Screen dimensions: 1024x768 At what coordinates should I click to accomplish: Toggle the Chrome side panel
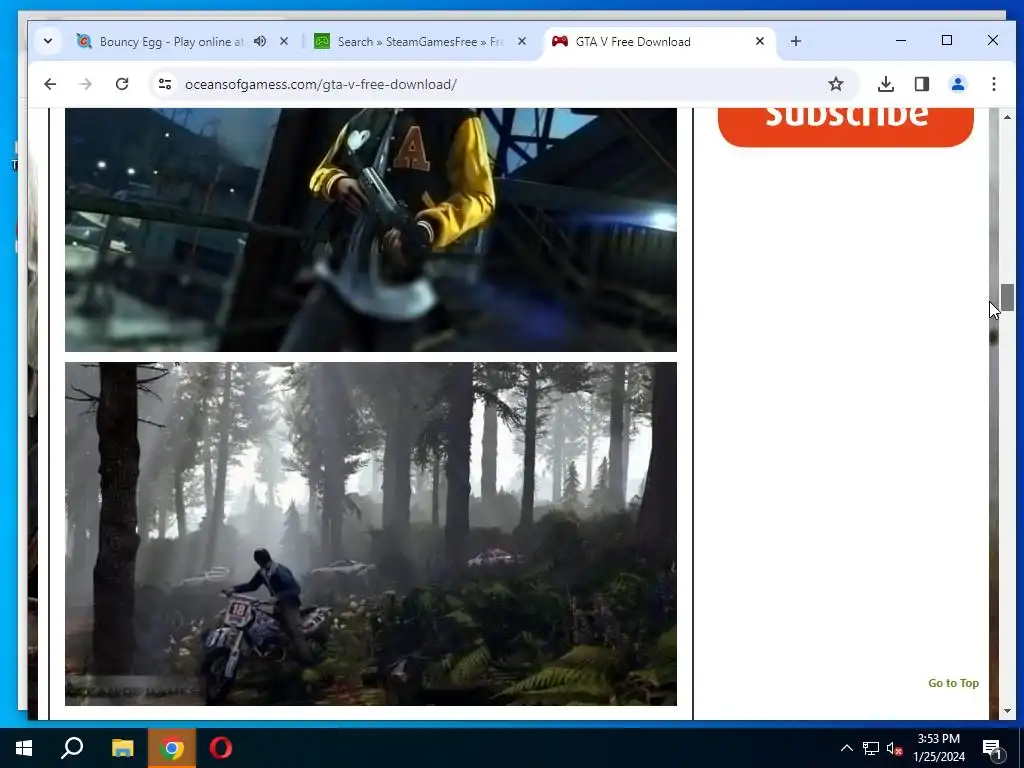(921, 84)
